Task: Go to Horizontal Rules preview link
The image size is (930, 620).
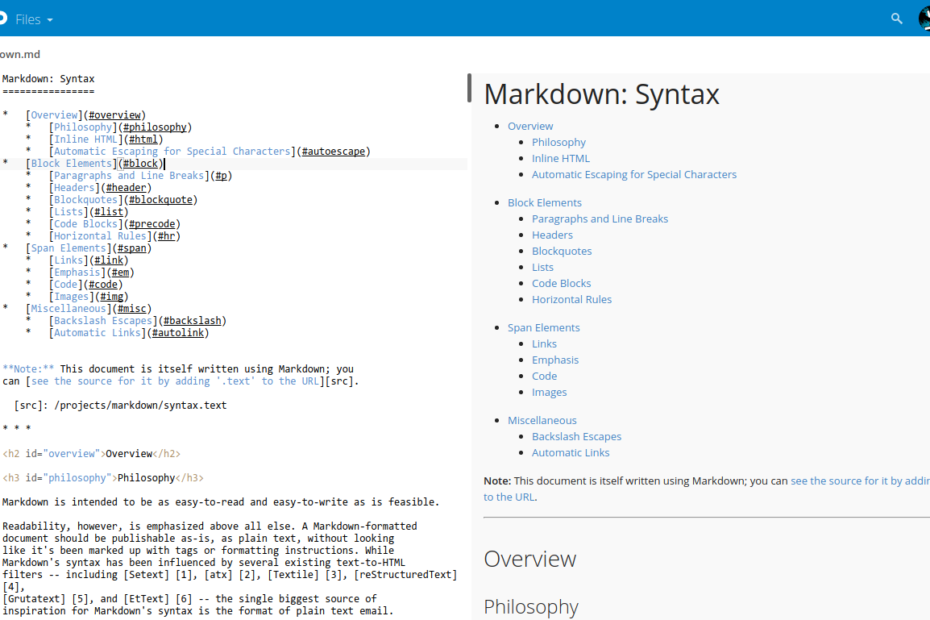Action: coord(572,300)
